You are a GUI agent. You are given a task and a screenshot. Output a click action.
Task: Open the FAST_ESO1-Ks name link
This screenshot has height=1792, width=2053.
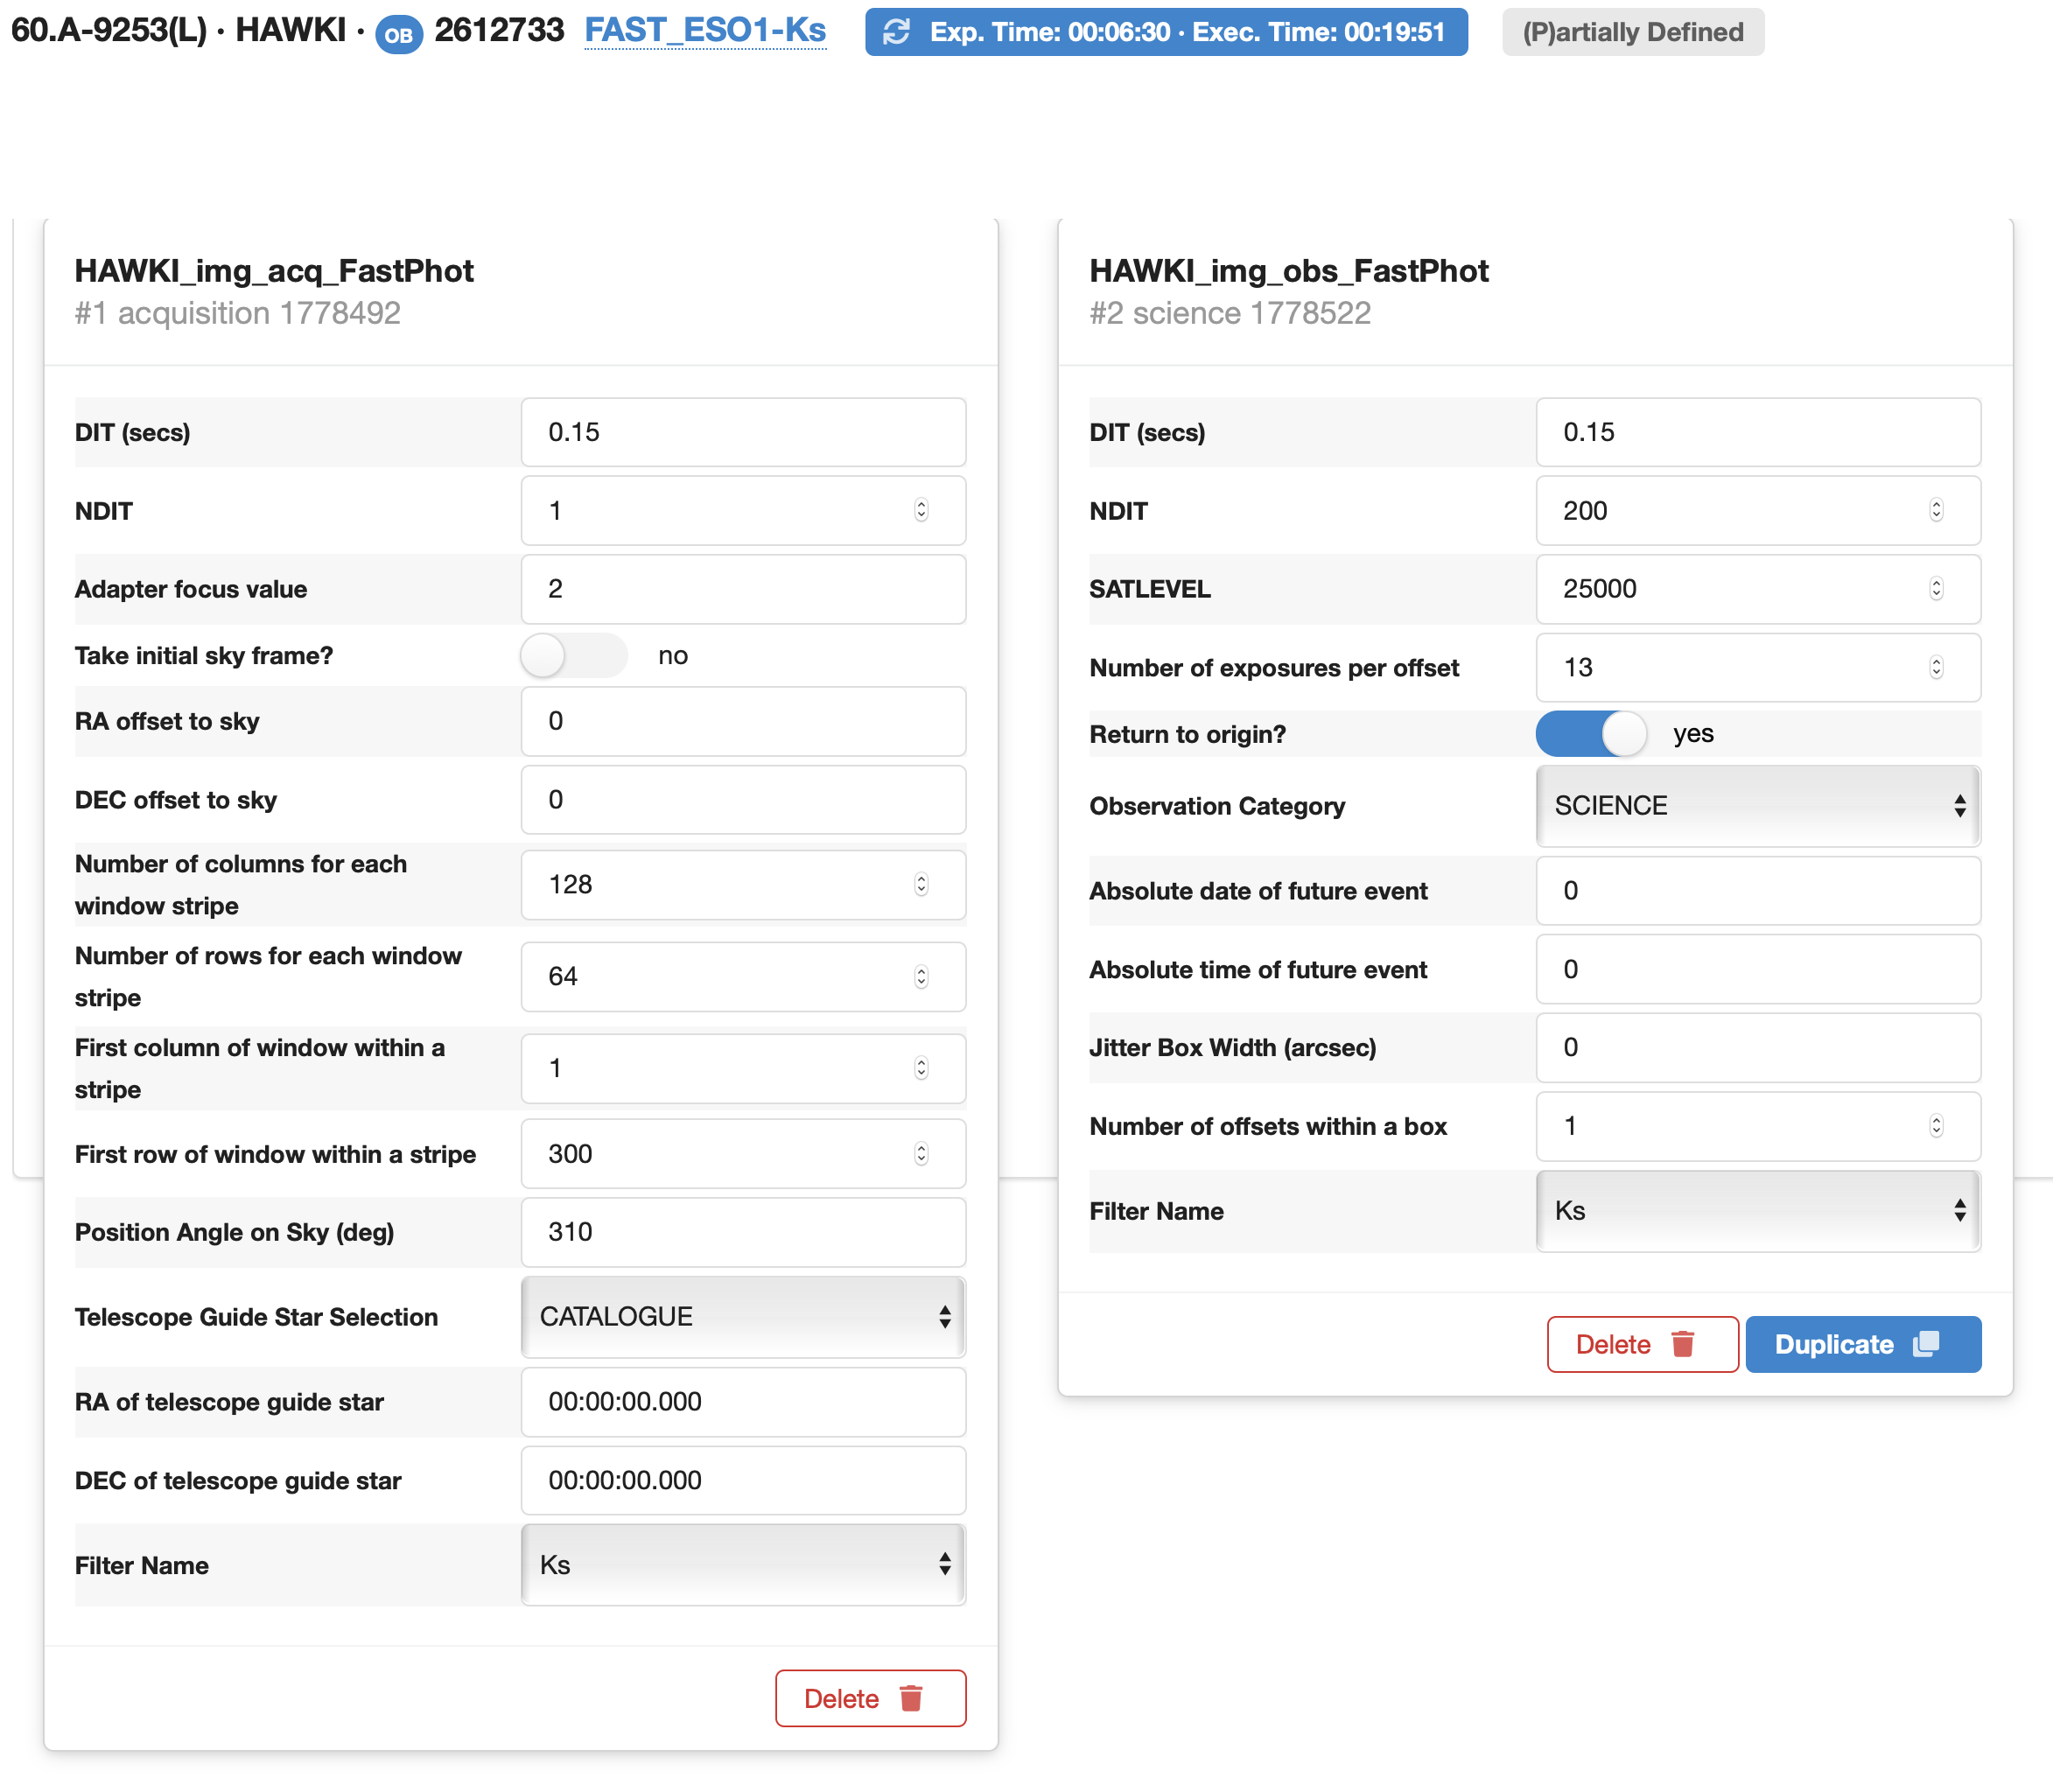705,31
